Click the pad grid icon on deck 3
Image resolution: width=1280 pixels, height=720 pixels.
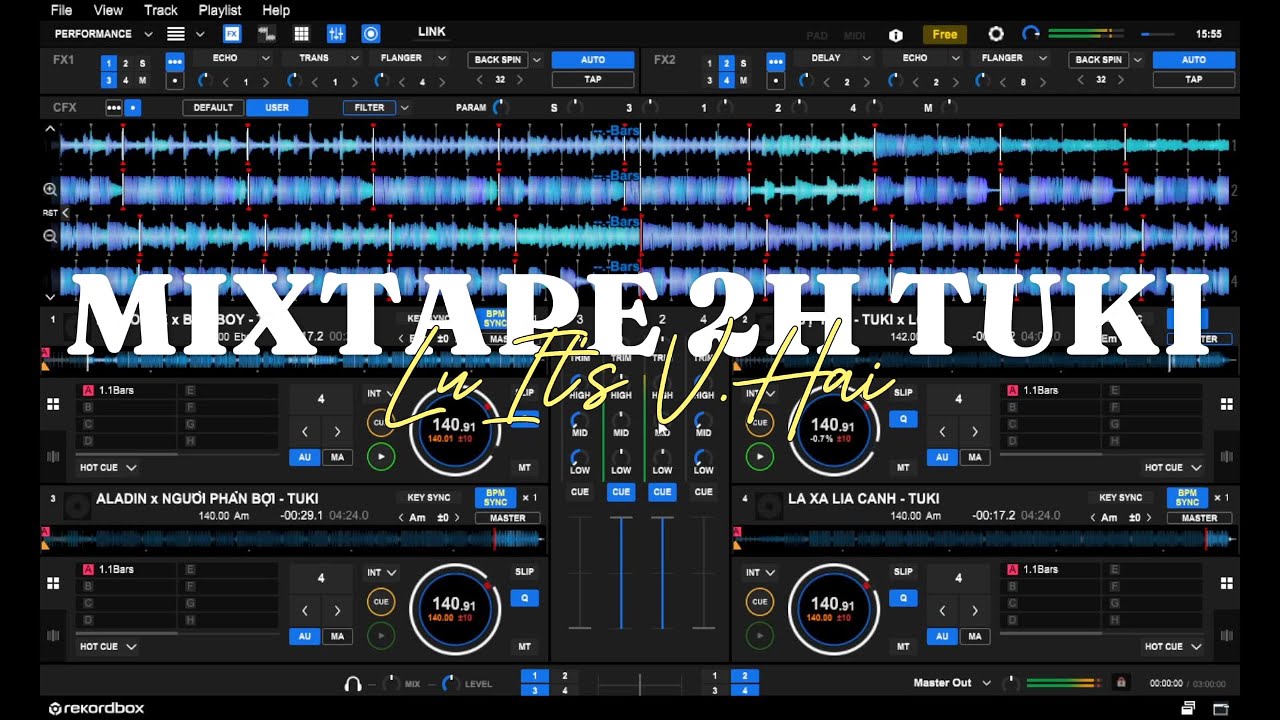coord(53,583)
